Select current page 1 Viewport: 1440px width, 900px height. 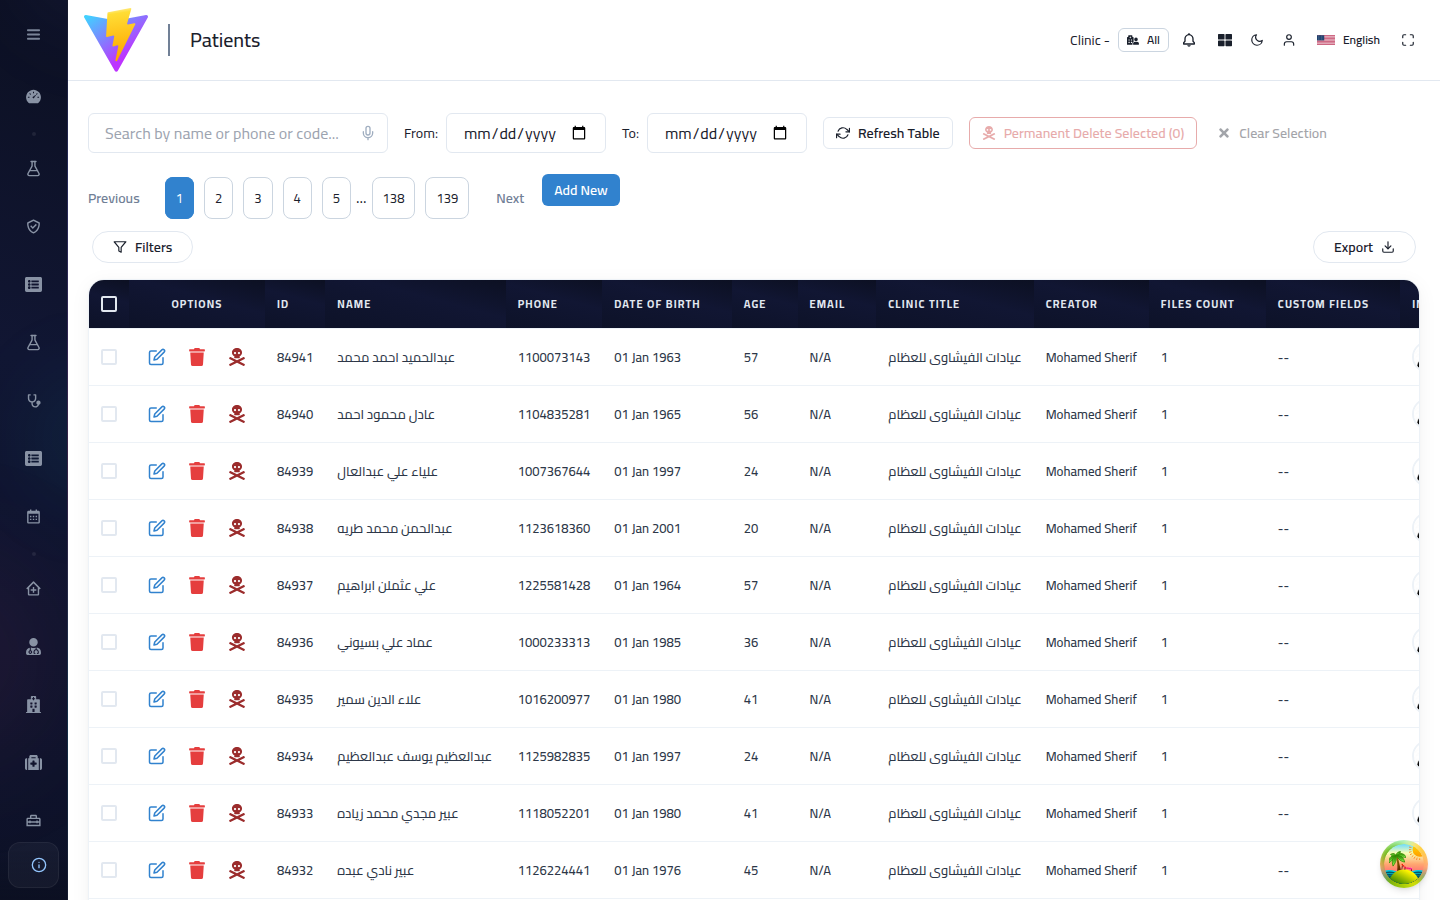[179, 198]
